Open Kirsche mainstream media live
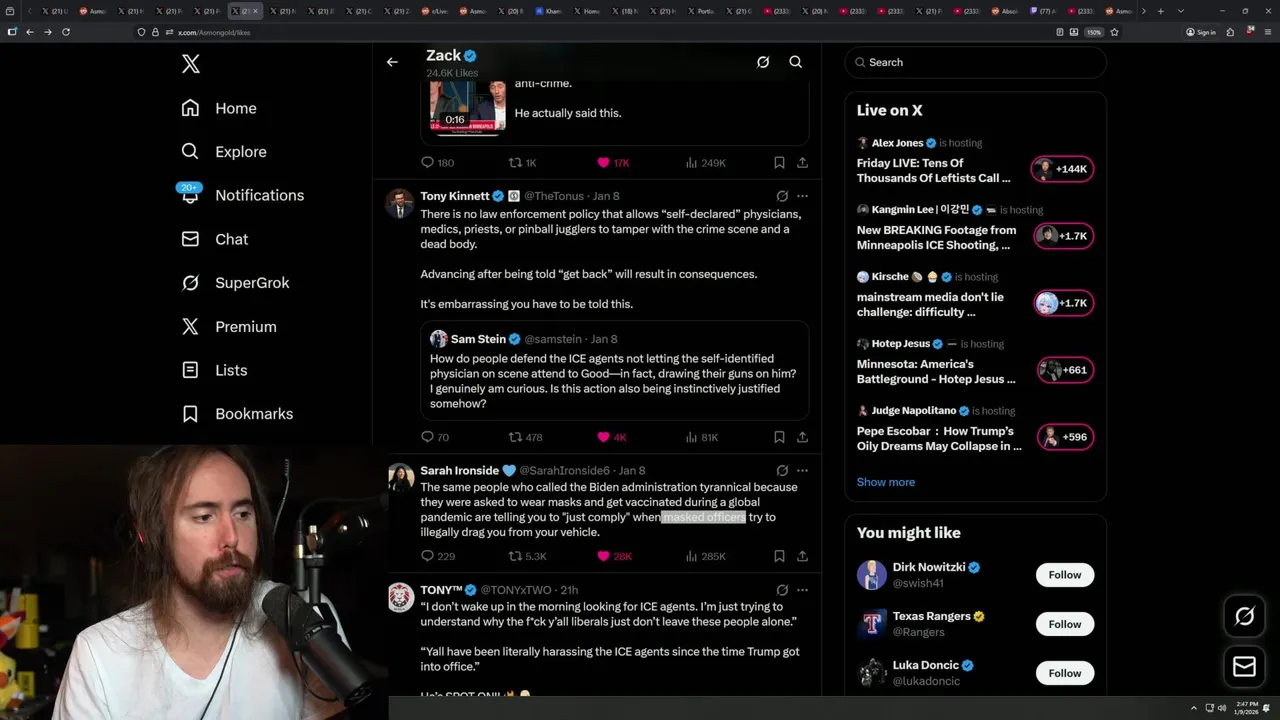This screenshot has height=720, width=1280. (x=930, y=304)
